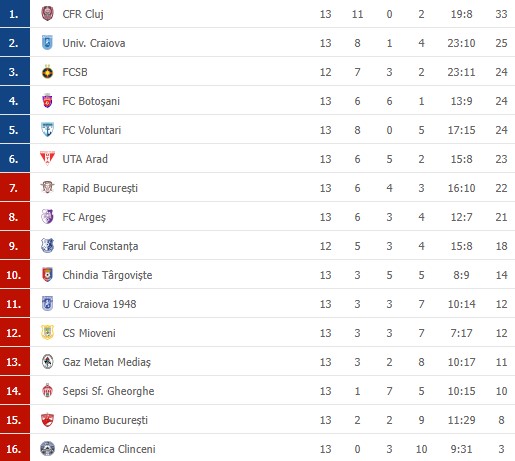The image size is (515, 461).
Task: Open the Sepsi Sf. Gheorghe team link
Action: point(108,391)
